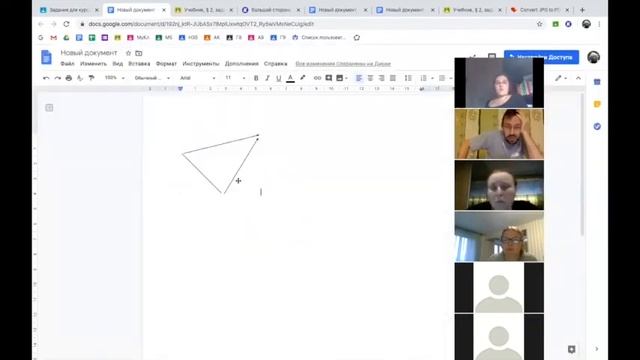This screenshot has height=360, width=640.
Task: Click the Undo arrow in Docs toolbar
Action: pyautogui.click(x=46, y=78)
